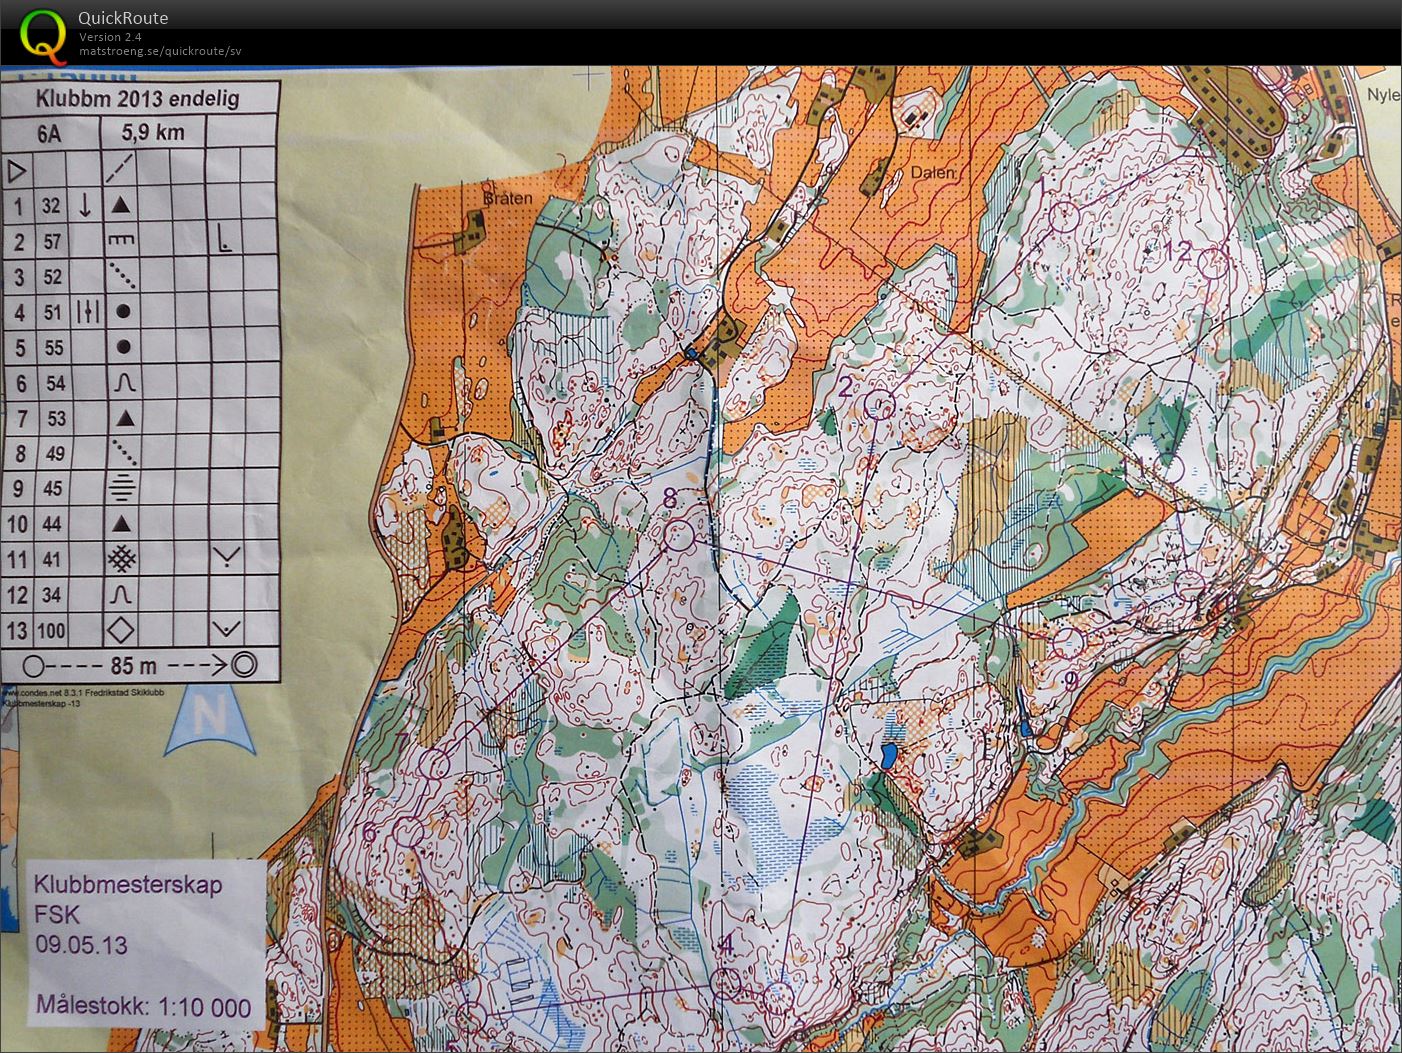Click control code 34 in row 12
Viewport: 1402px width, 1053px height.
tap(50, 595)
